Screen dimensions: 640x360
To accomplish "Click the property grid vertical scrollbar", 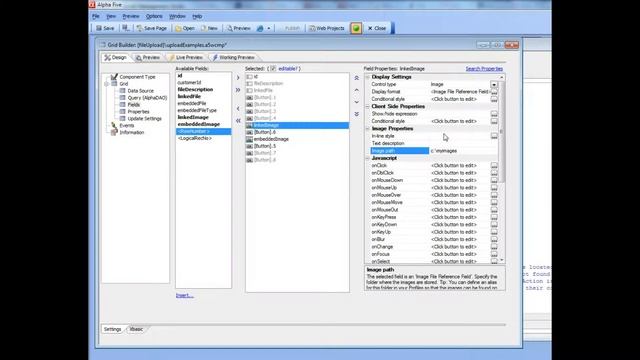I will coord(502,131).
